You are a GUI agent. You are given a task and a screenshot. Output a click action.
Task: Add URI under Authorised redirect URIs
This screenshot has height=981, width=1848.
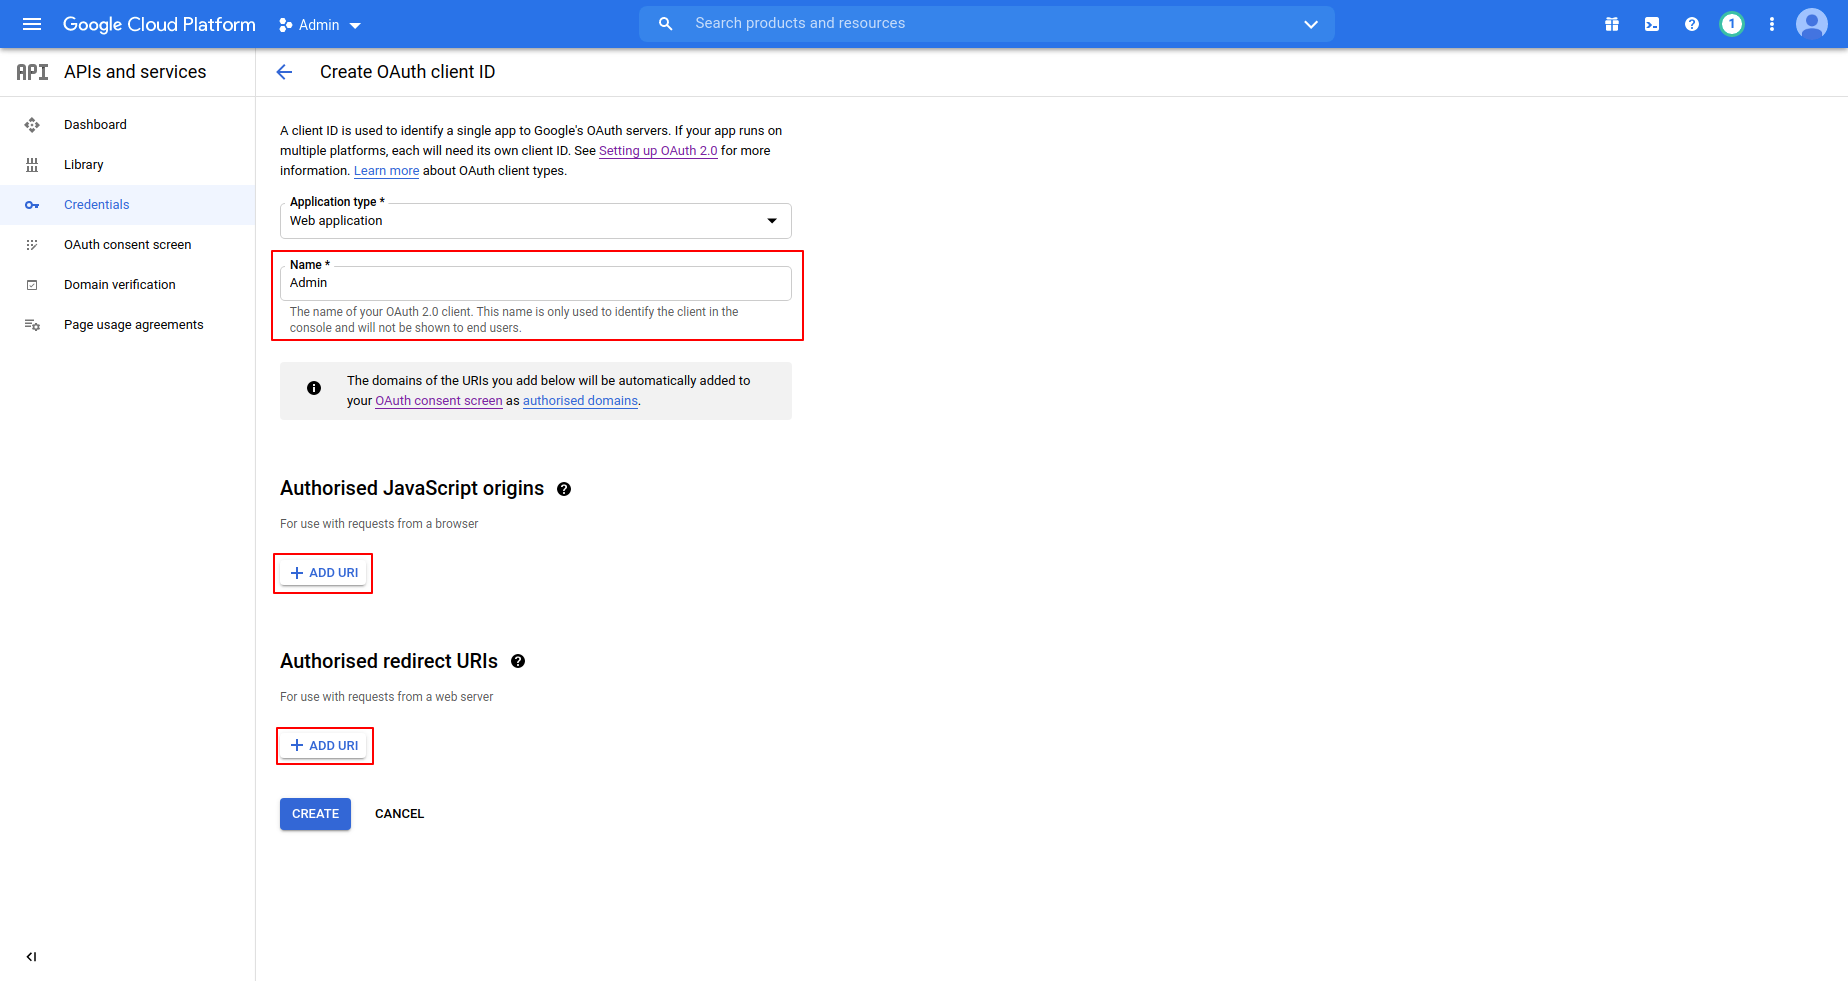pos(324,746)
